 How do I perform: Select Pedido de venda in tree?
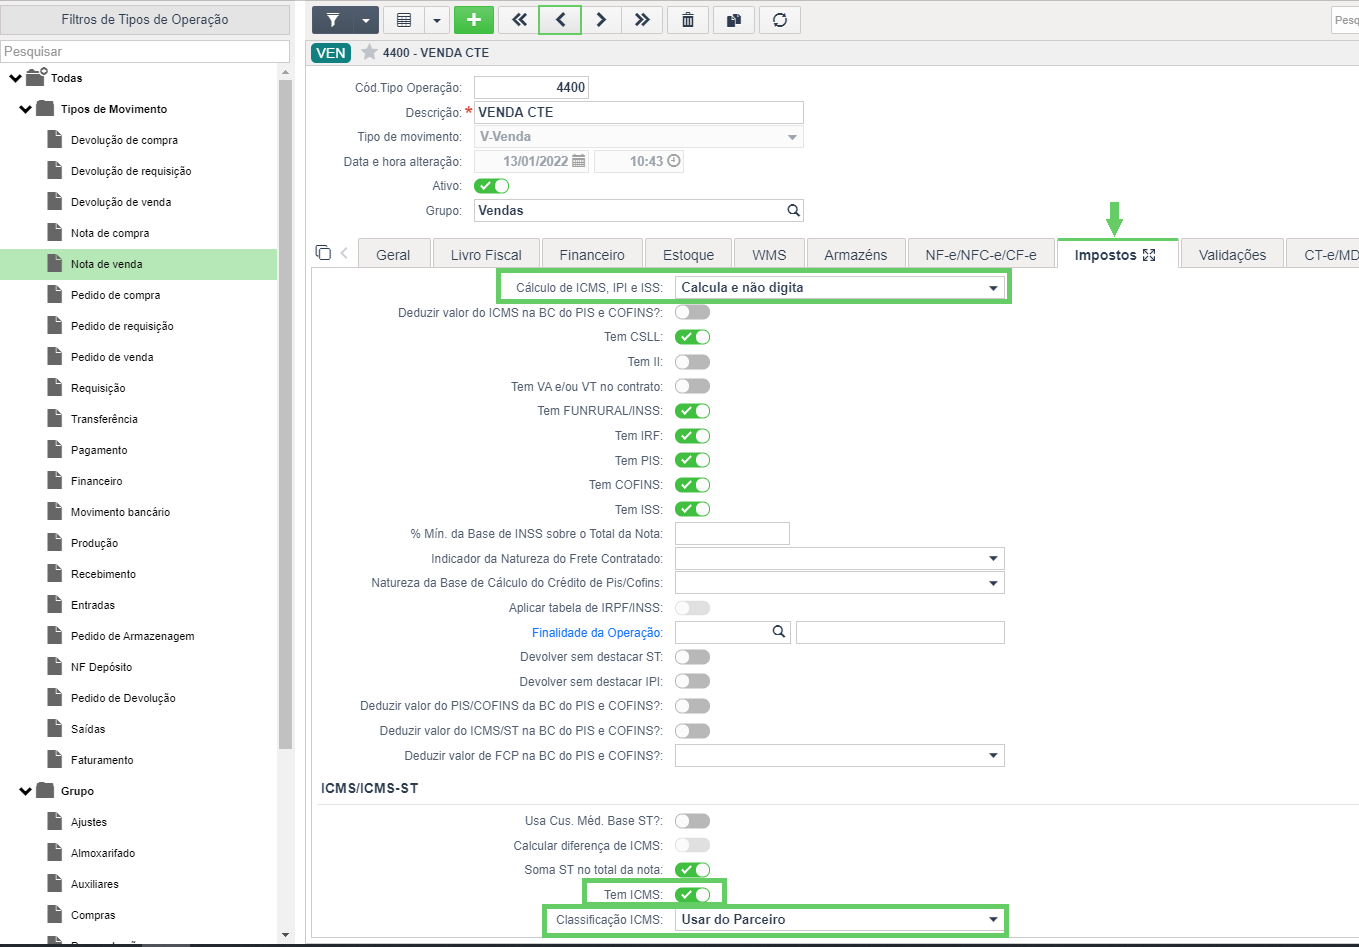[x=112, y=357]
